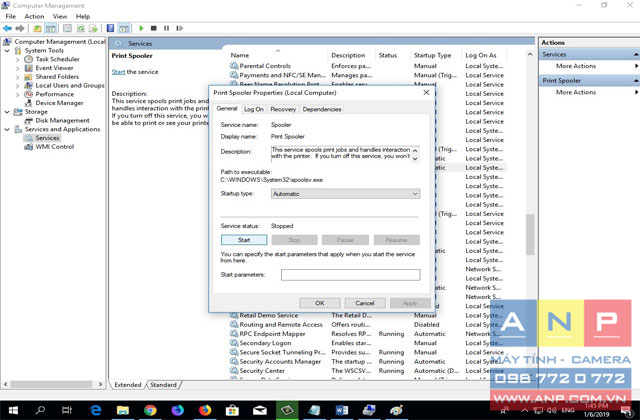Click the services list vertical scrollbar thumb
Image resolution: width=640 pixels, height=420 pixels.
tap(530, 234)
